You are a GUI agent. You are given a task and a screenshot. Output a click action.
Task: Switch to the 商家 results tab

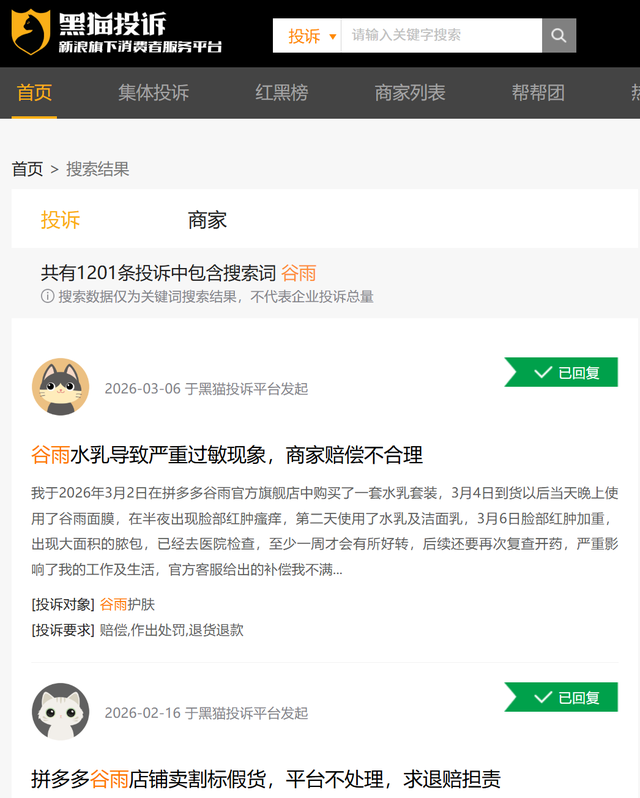(x=207, y=220)
